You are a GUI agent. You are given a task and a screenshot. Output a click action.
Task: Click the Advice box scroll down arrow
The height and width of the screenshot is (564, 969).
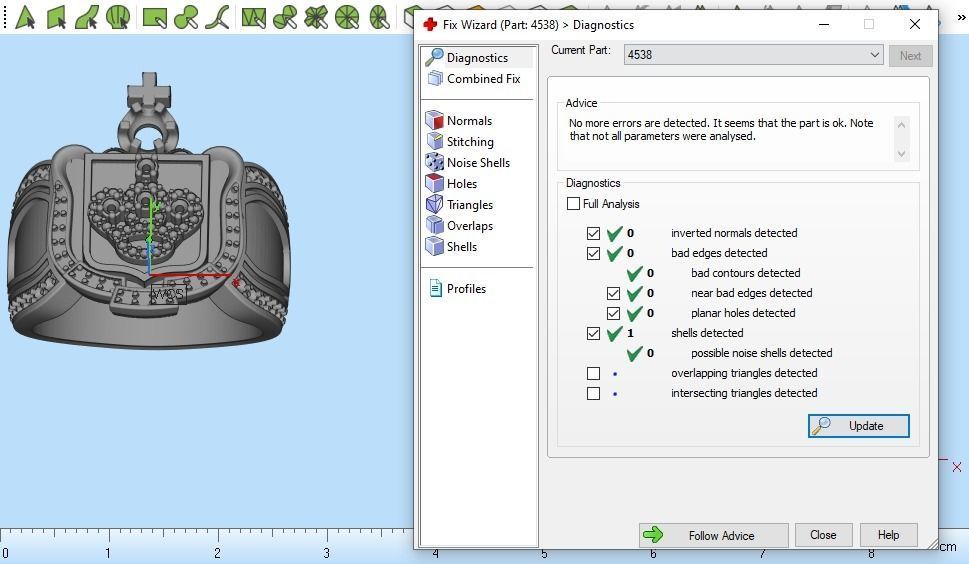tap(902, 153)
